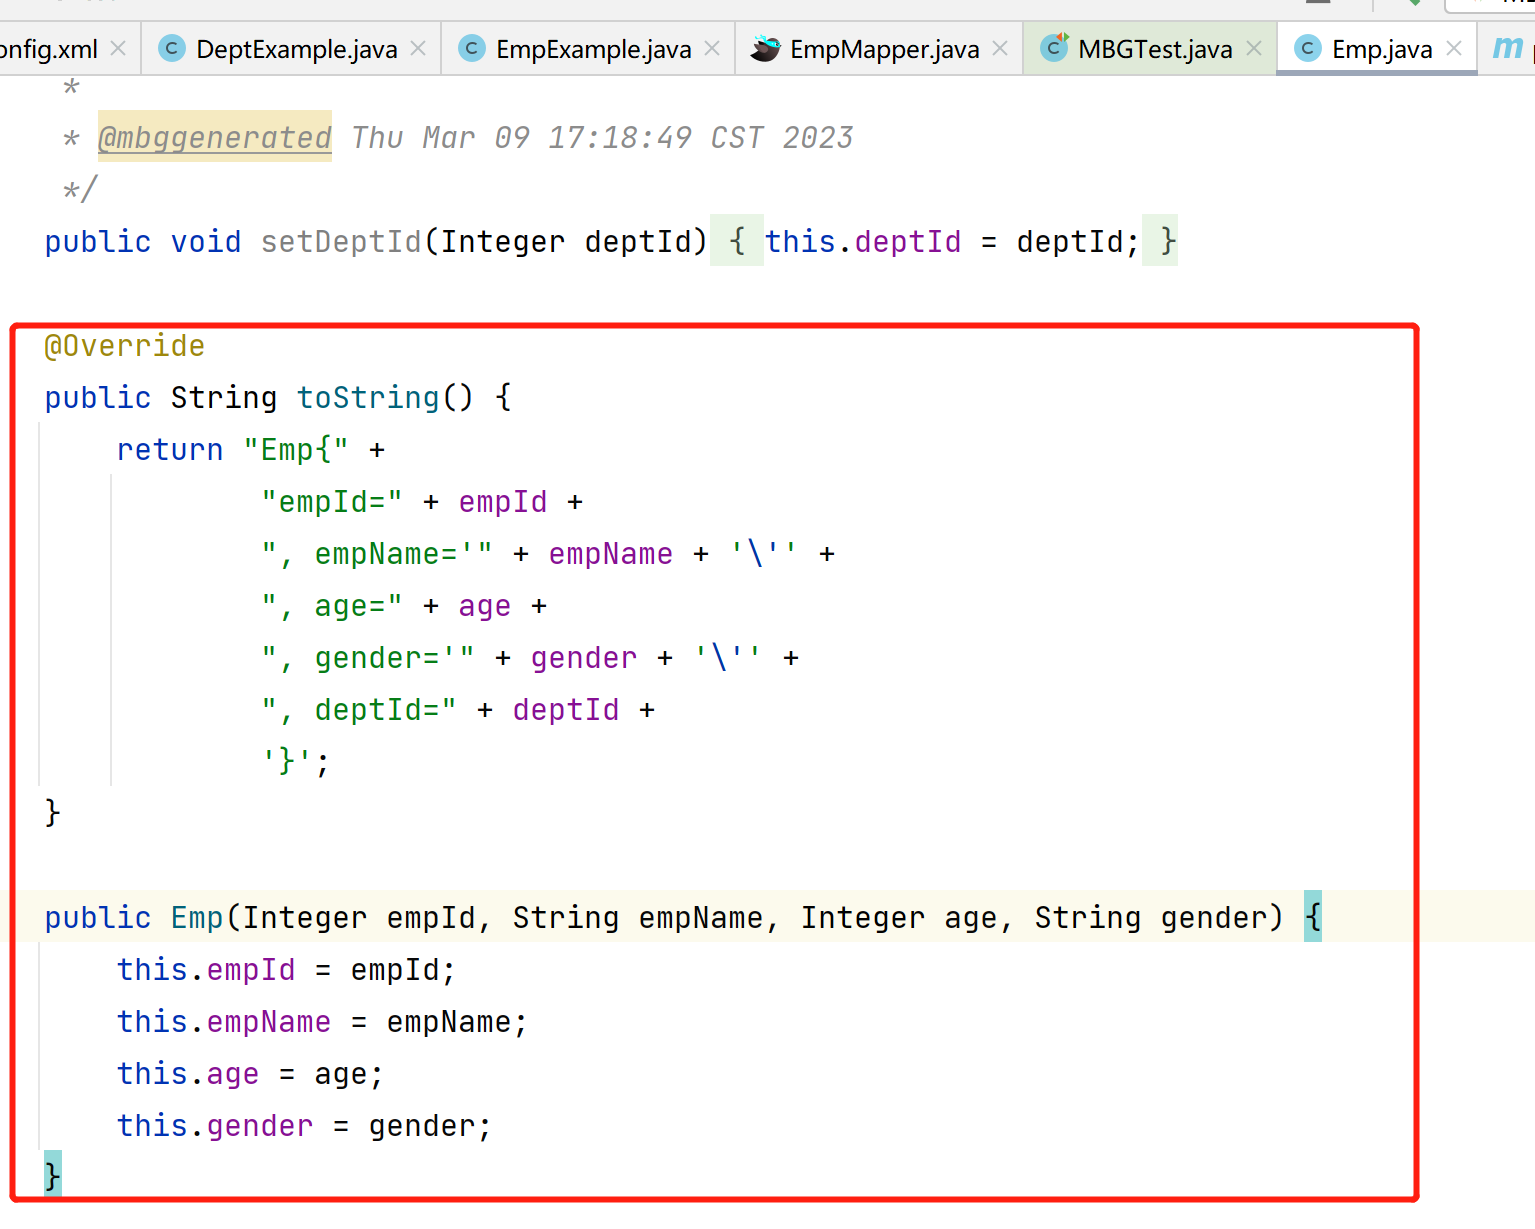Click the EmpExample.java class icon
Image resolution: width=1535 pixels, height=1229 pixels.
pyautogui.click(x=471, y=48)
